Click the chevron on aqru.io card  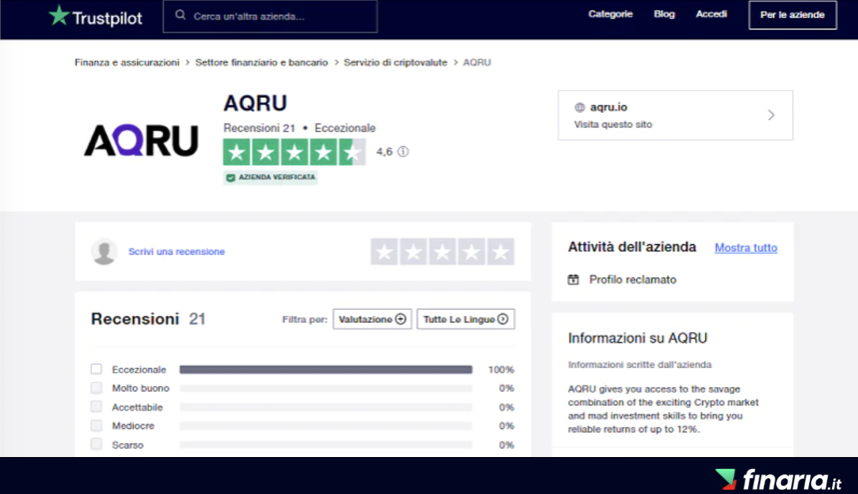pos(771,115)
